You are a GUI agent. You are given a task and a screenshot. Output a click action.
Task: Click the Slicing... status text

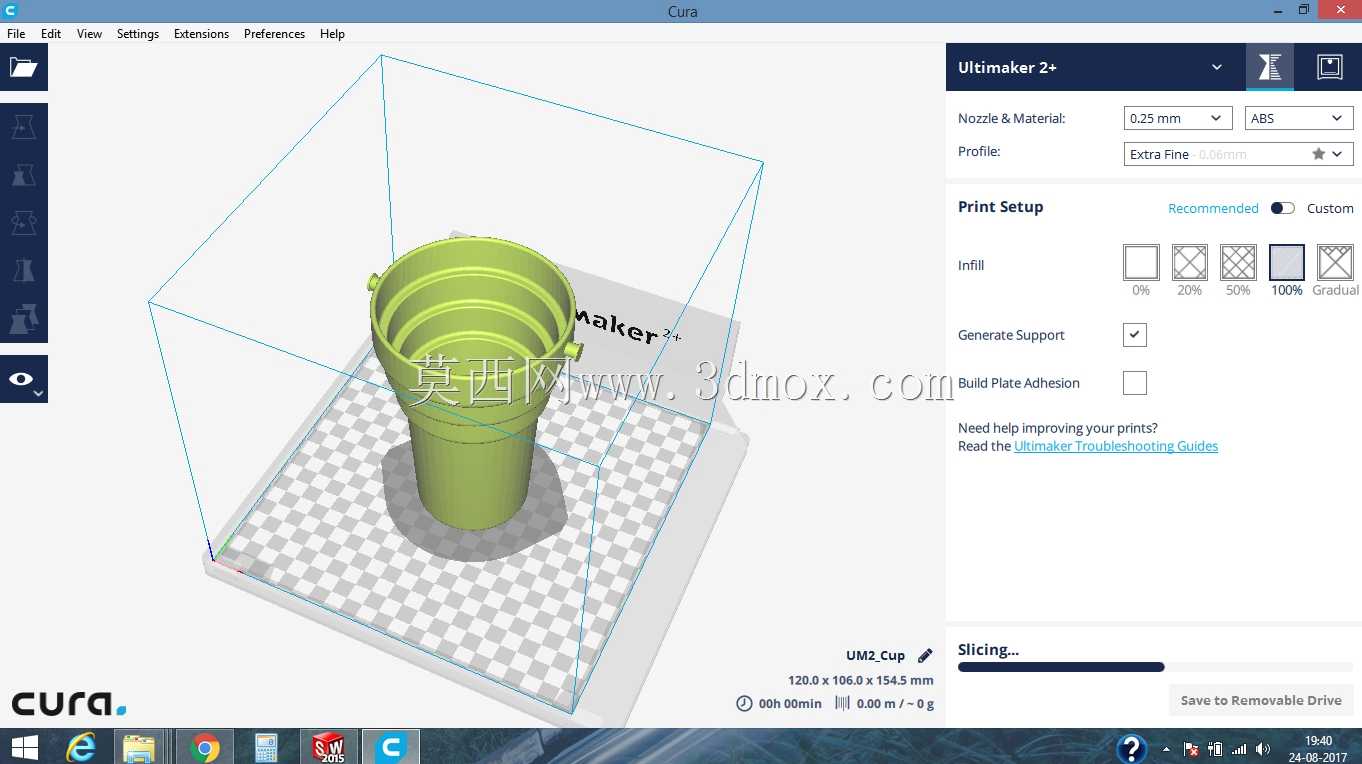point(988,650)
